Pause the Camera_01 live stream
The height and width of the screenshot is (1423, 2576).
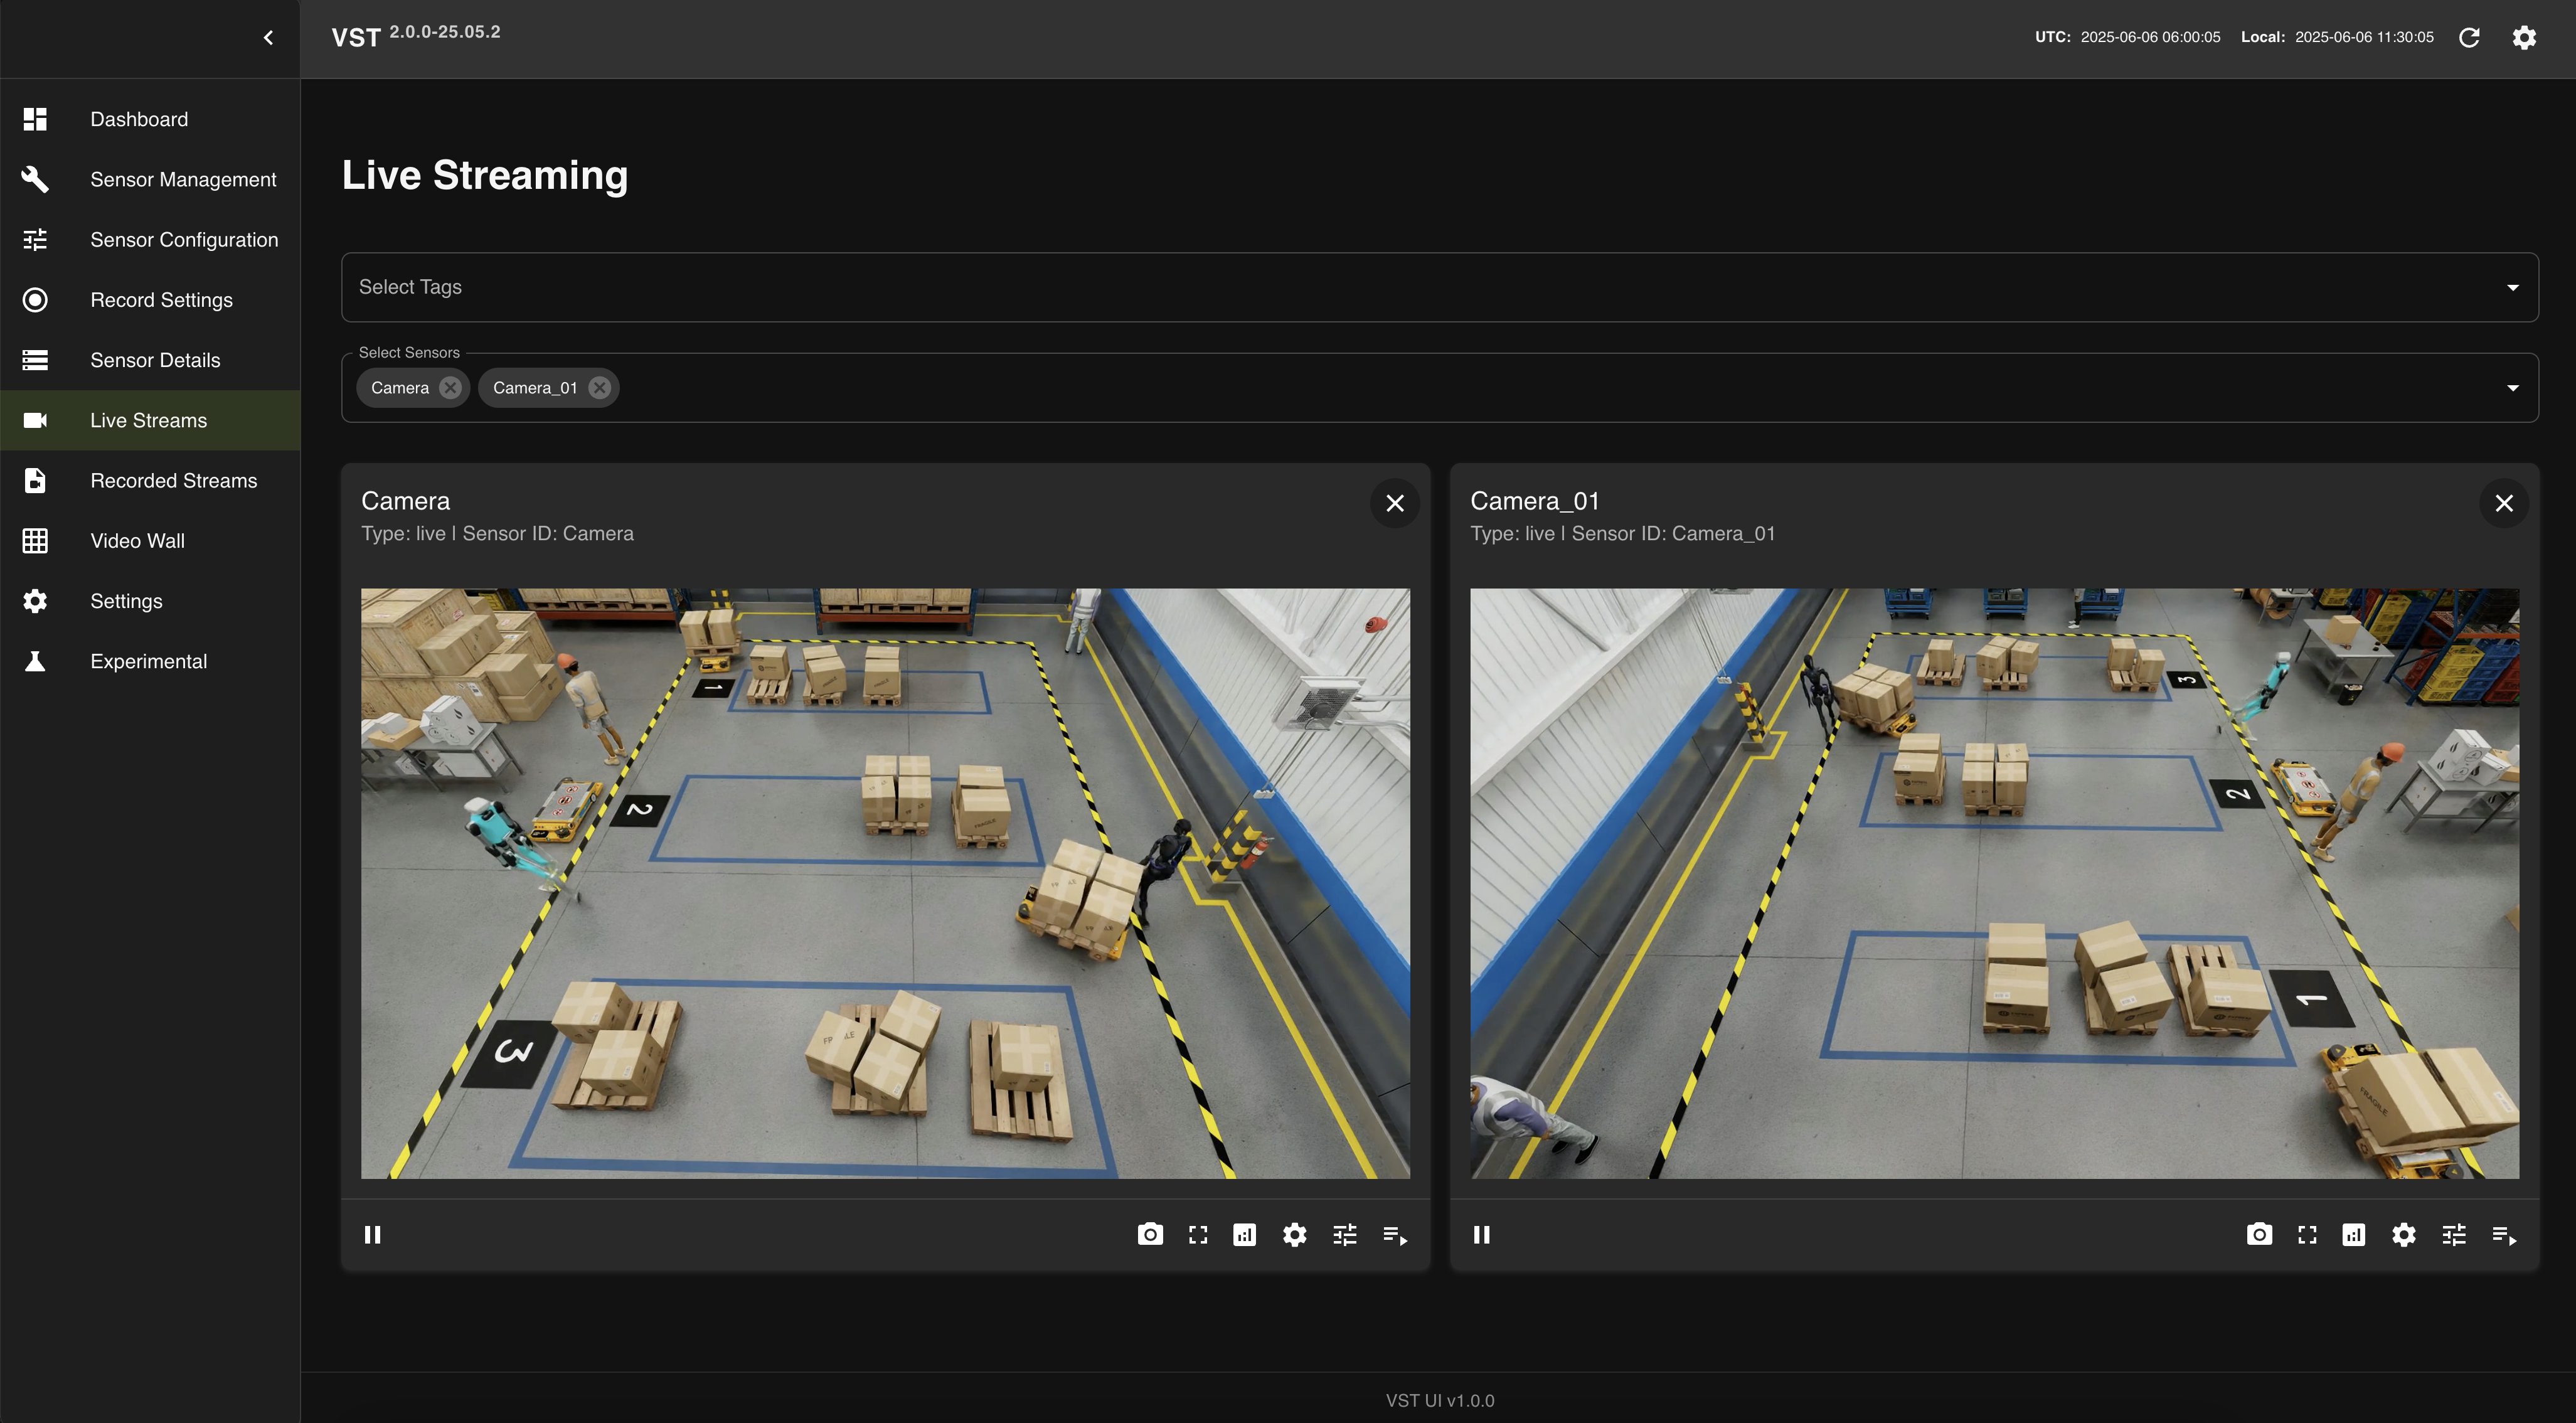(1481, 1234)
